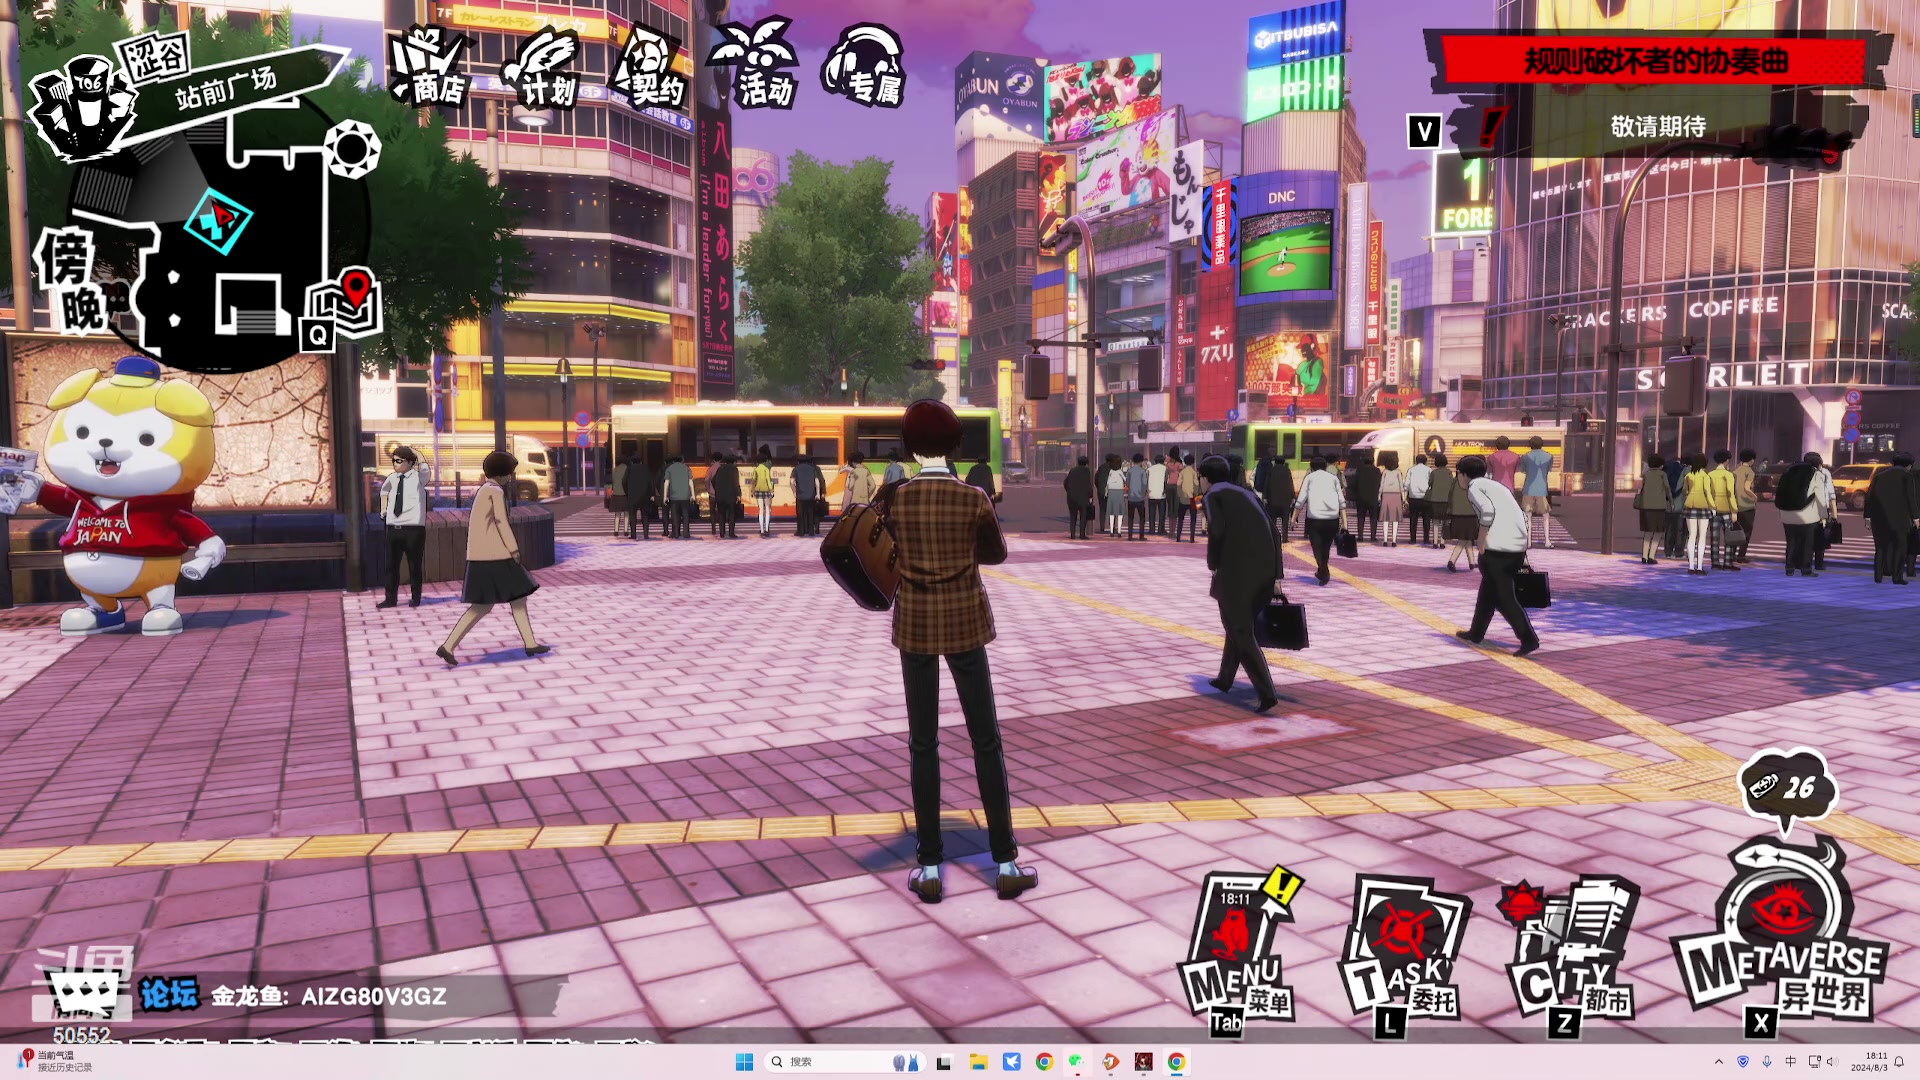The width and height of the screenshot is (1920, 1080).
Task: Click the 规则破坏者的协奏曲 event banner
Action: tap(1656, 62)
